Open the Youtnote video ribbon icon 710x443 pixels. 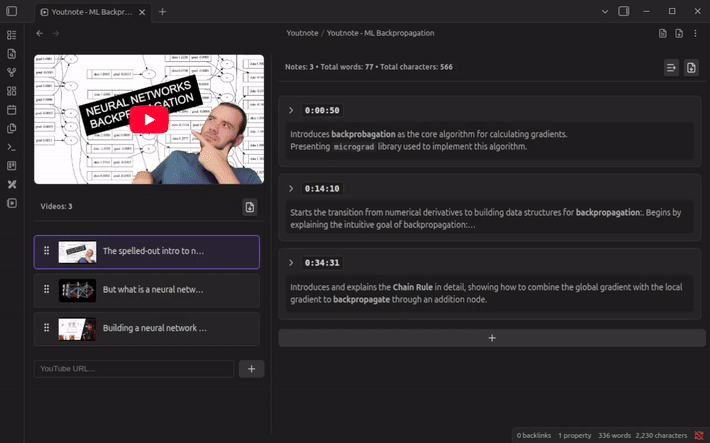12,203
